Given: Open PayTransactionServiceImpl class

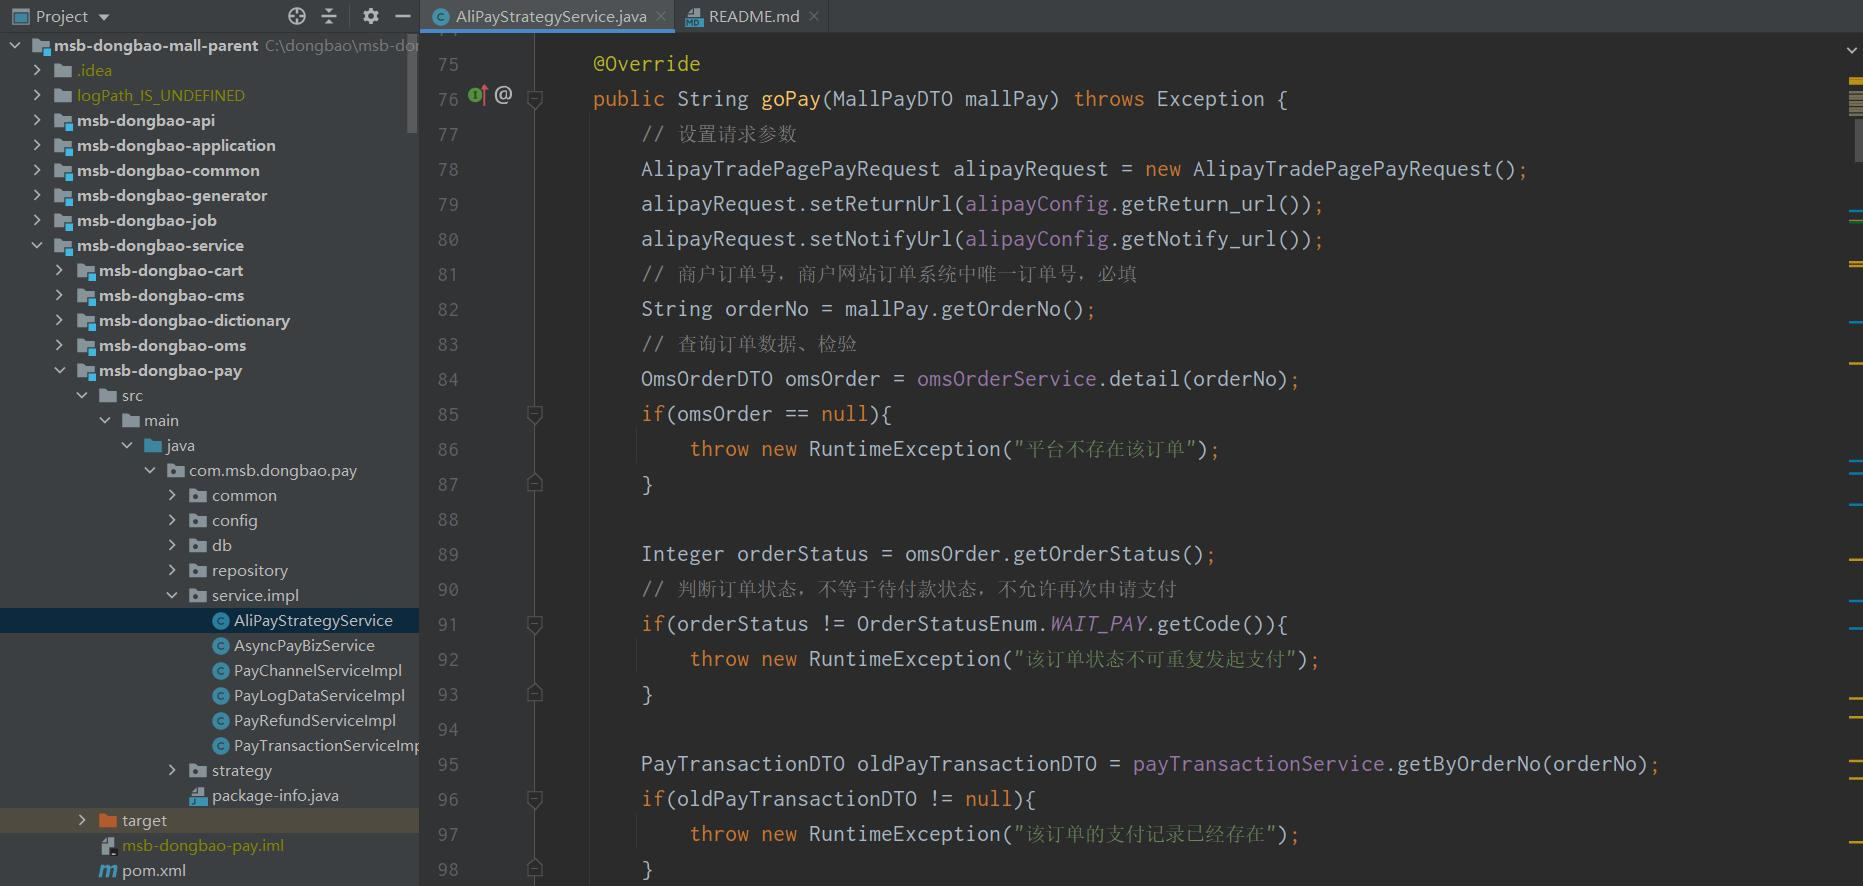Looking at the screenshot, I should point(325,745).
